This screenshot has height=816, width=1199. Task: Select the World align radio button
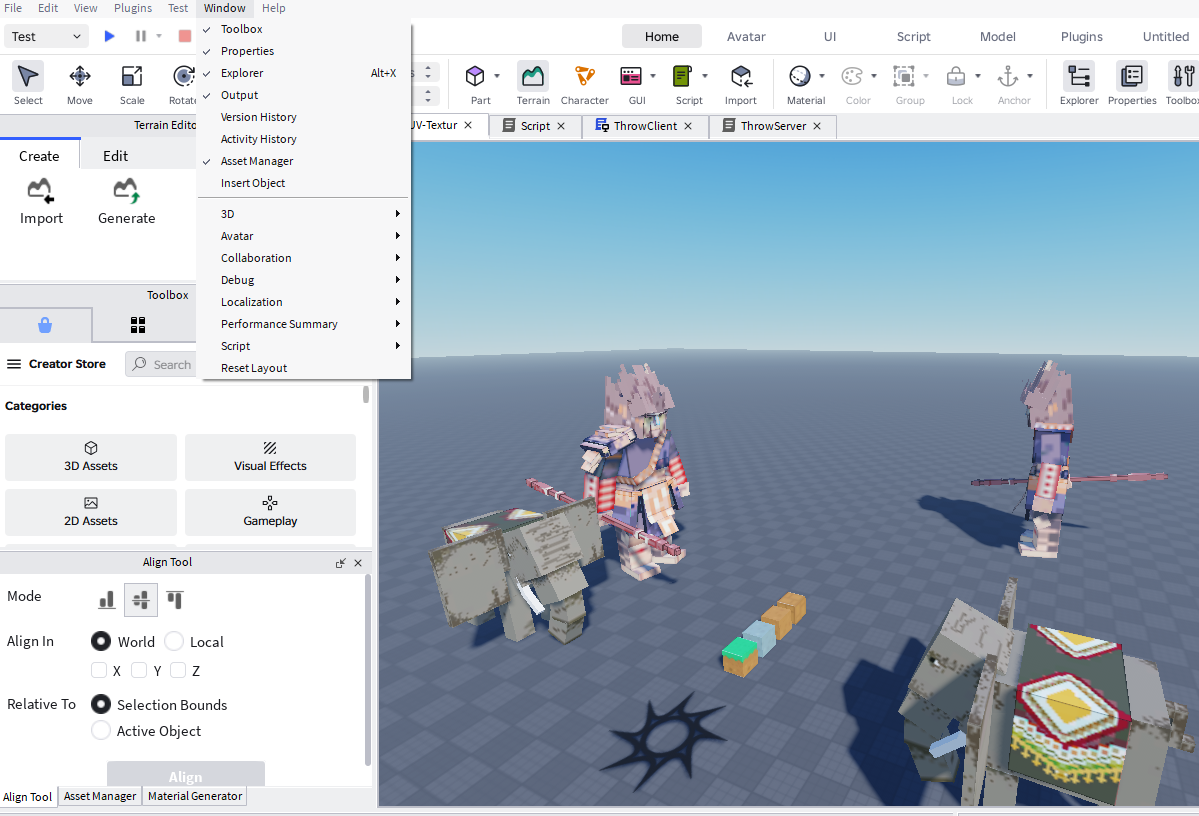pos(100,641)
